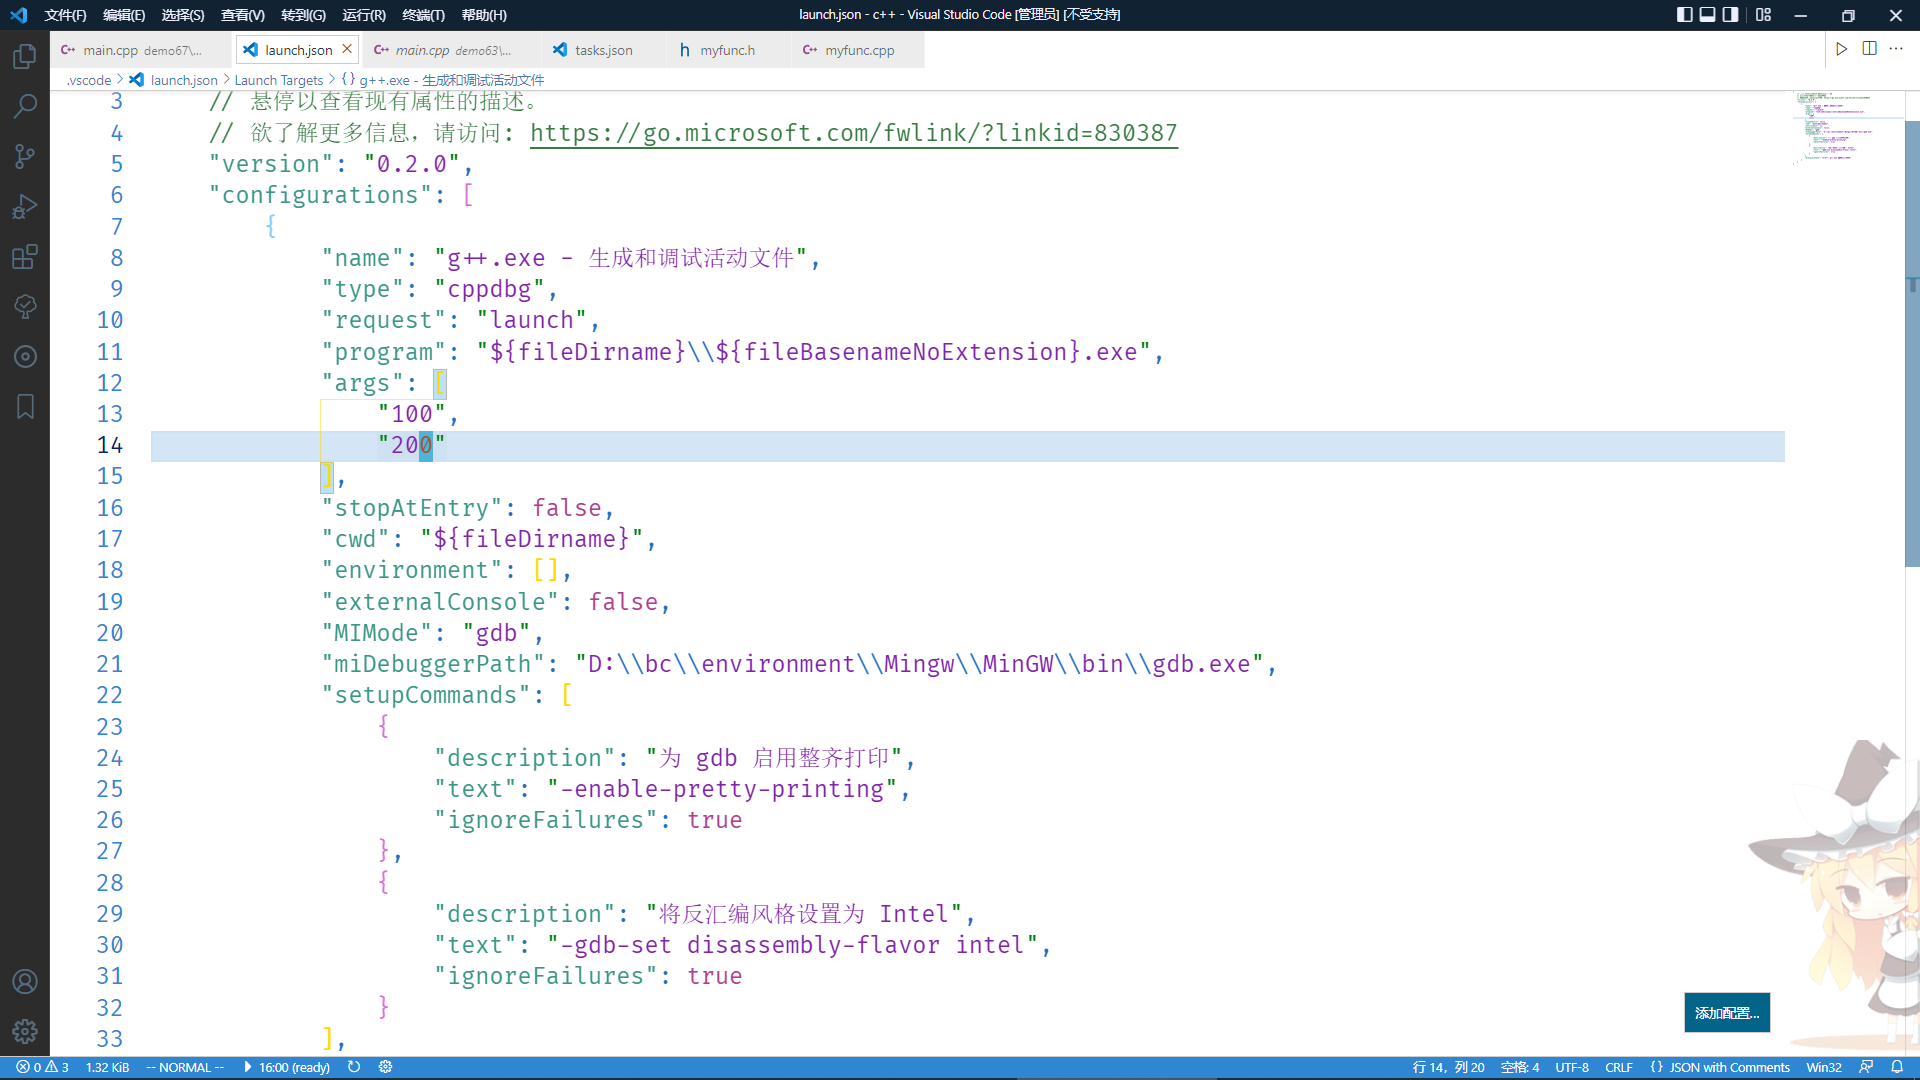The width and height of the screenshot is (1920, 1080).
Task: Click the 添加配置 button
Action: pos(1727,1012)
